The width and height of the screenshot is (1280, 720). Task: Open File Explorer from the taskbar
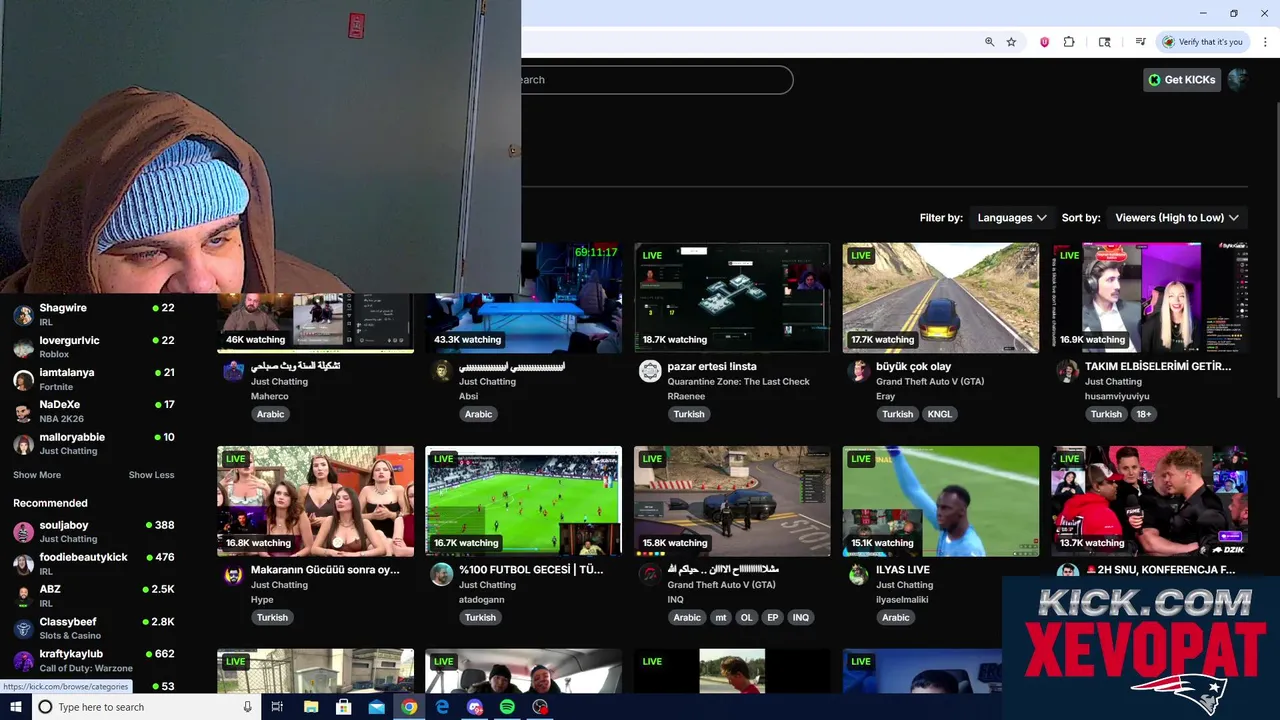tap(311, 707)
